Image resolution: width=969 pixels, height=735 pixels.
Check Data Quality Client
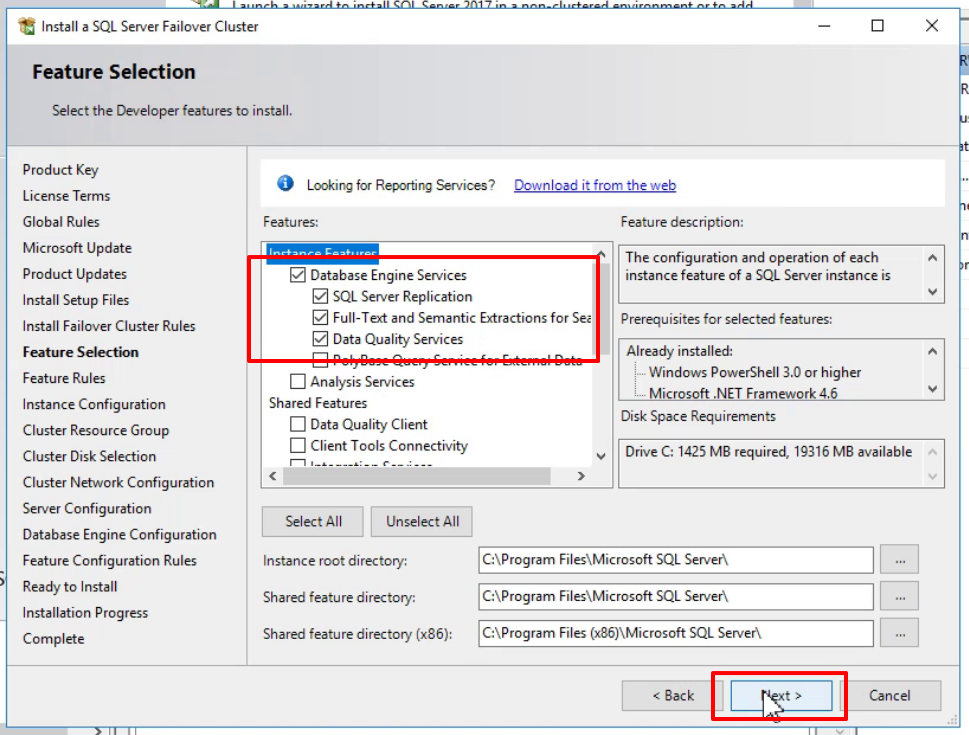click(x=298, y=424)
